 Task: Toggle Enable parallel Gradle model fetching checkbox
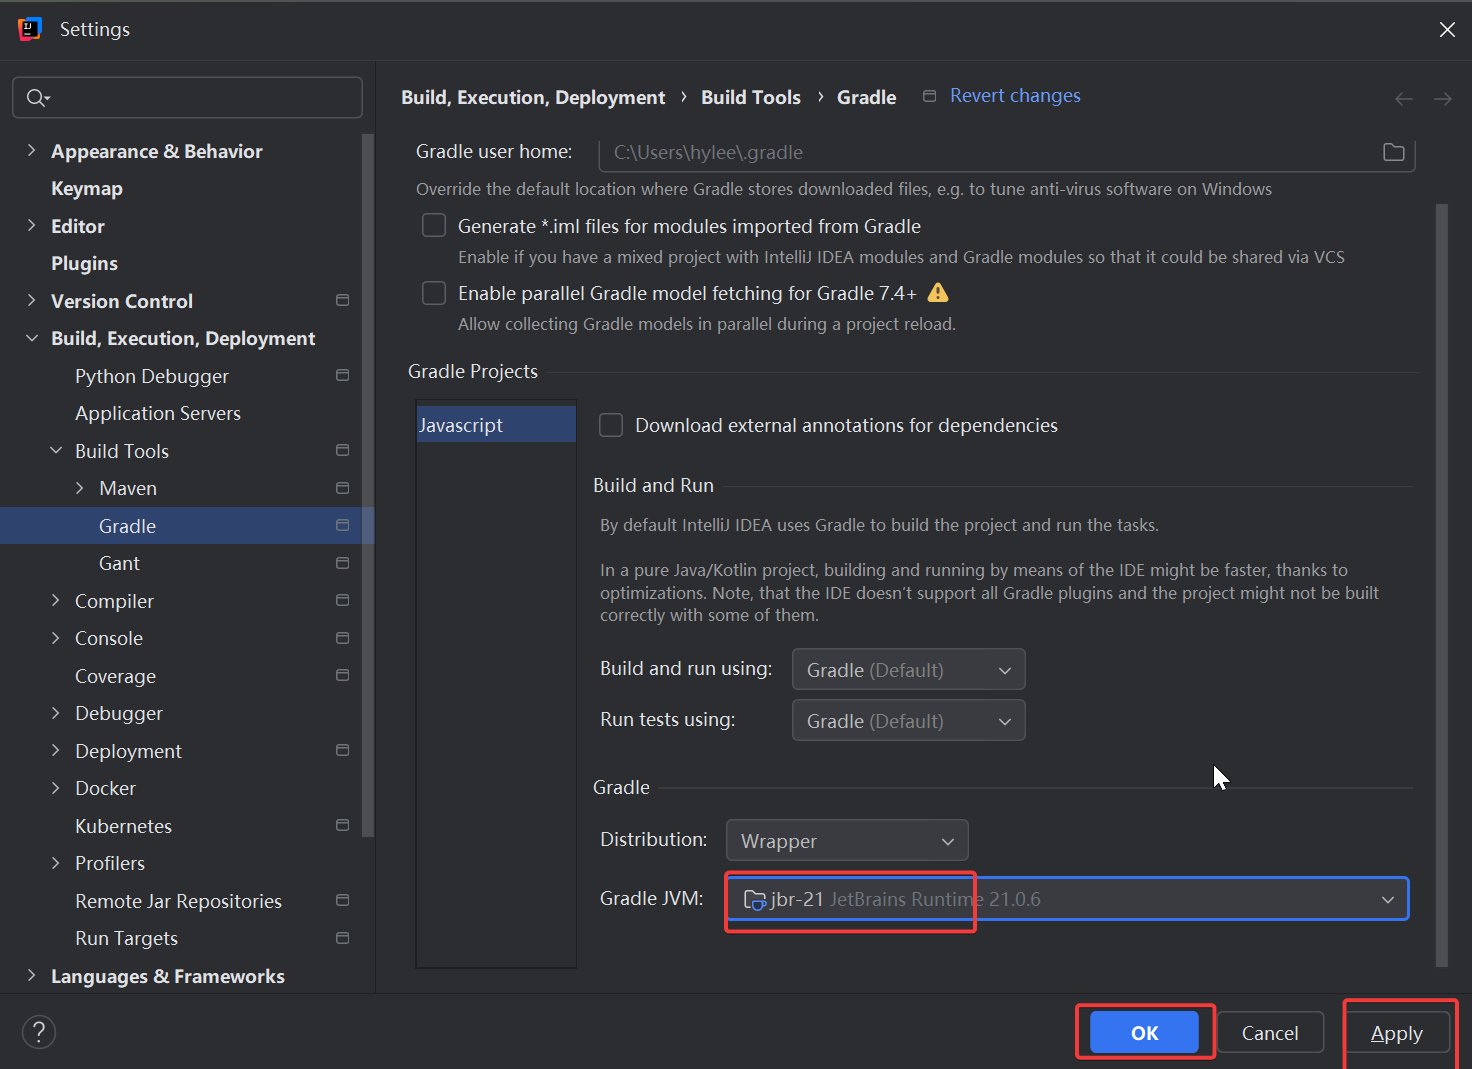point(434,293)
